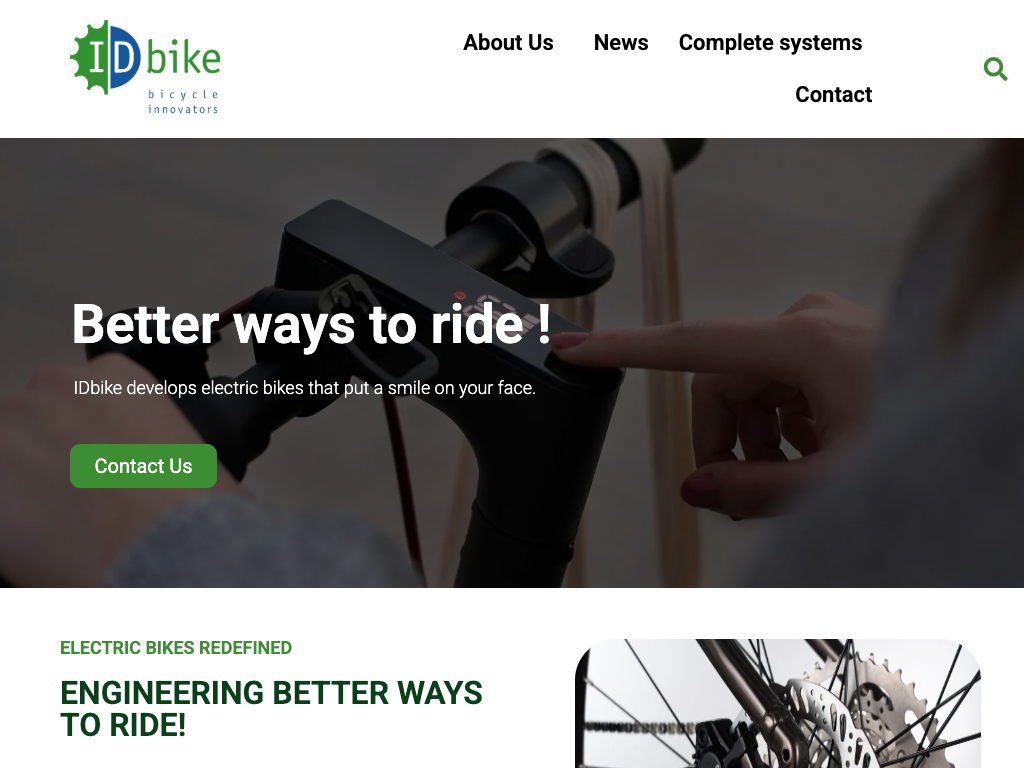Click the red indicator on the bike display
This screenshot has height=768, width=1024.
pyautogui.click(x=460, y=295)
